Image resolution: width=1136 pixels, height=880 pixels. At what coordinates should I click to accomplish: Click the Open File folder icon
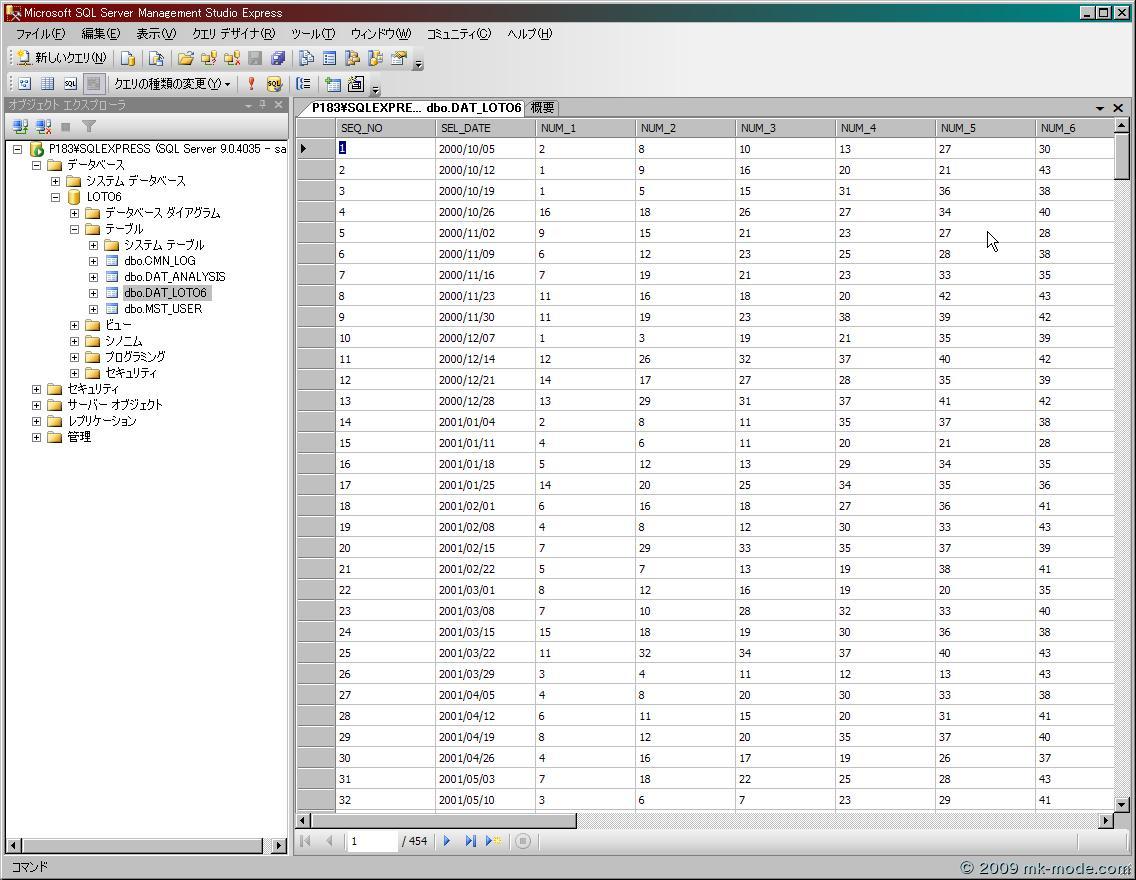point(185,58)
